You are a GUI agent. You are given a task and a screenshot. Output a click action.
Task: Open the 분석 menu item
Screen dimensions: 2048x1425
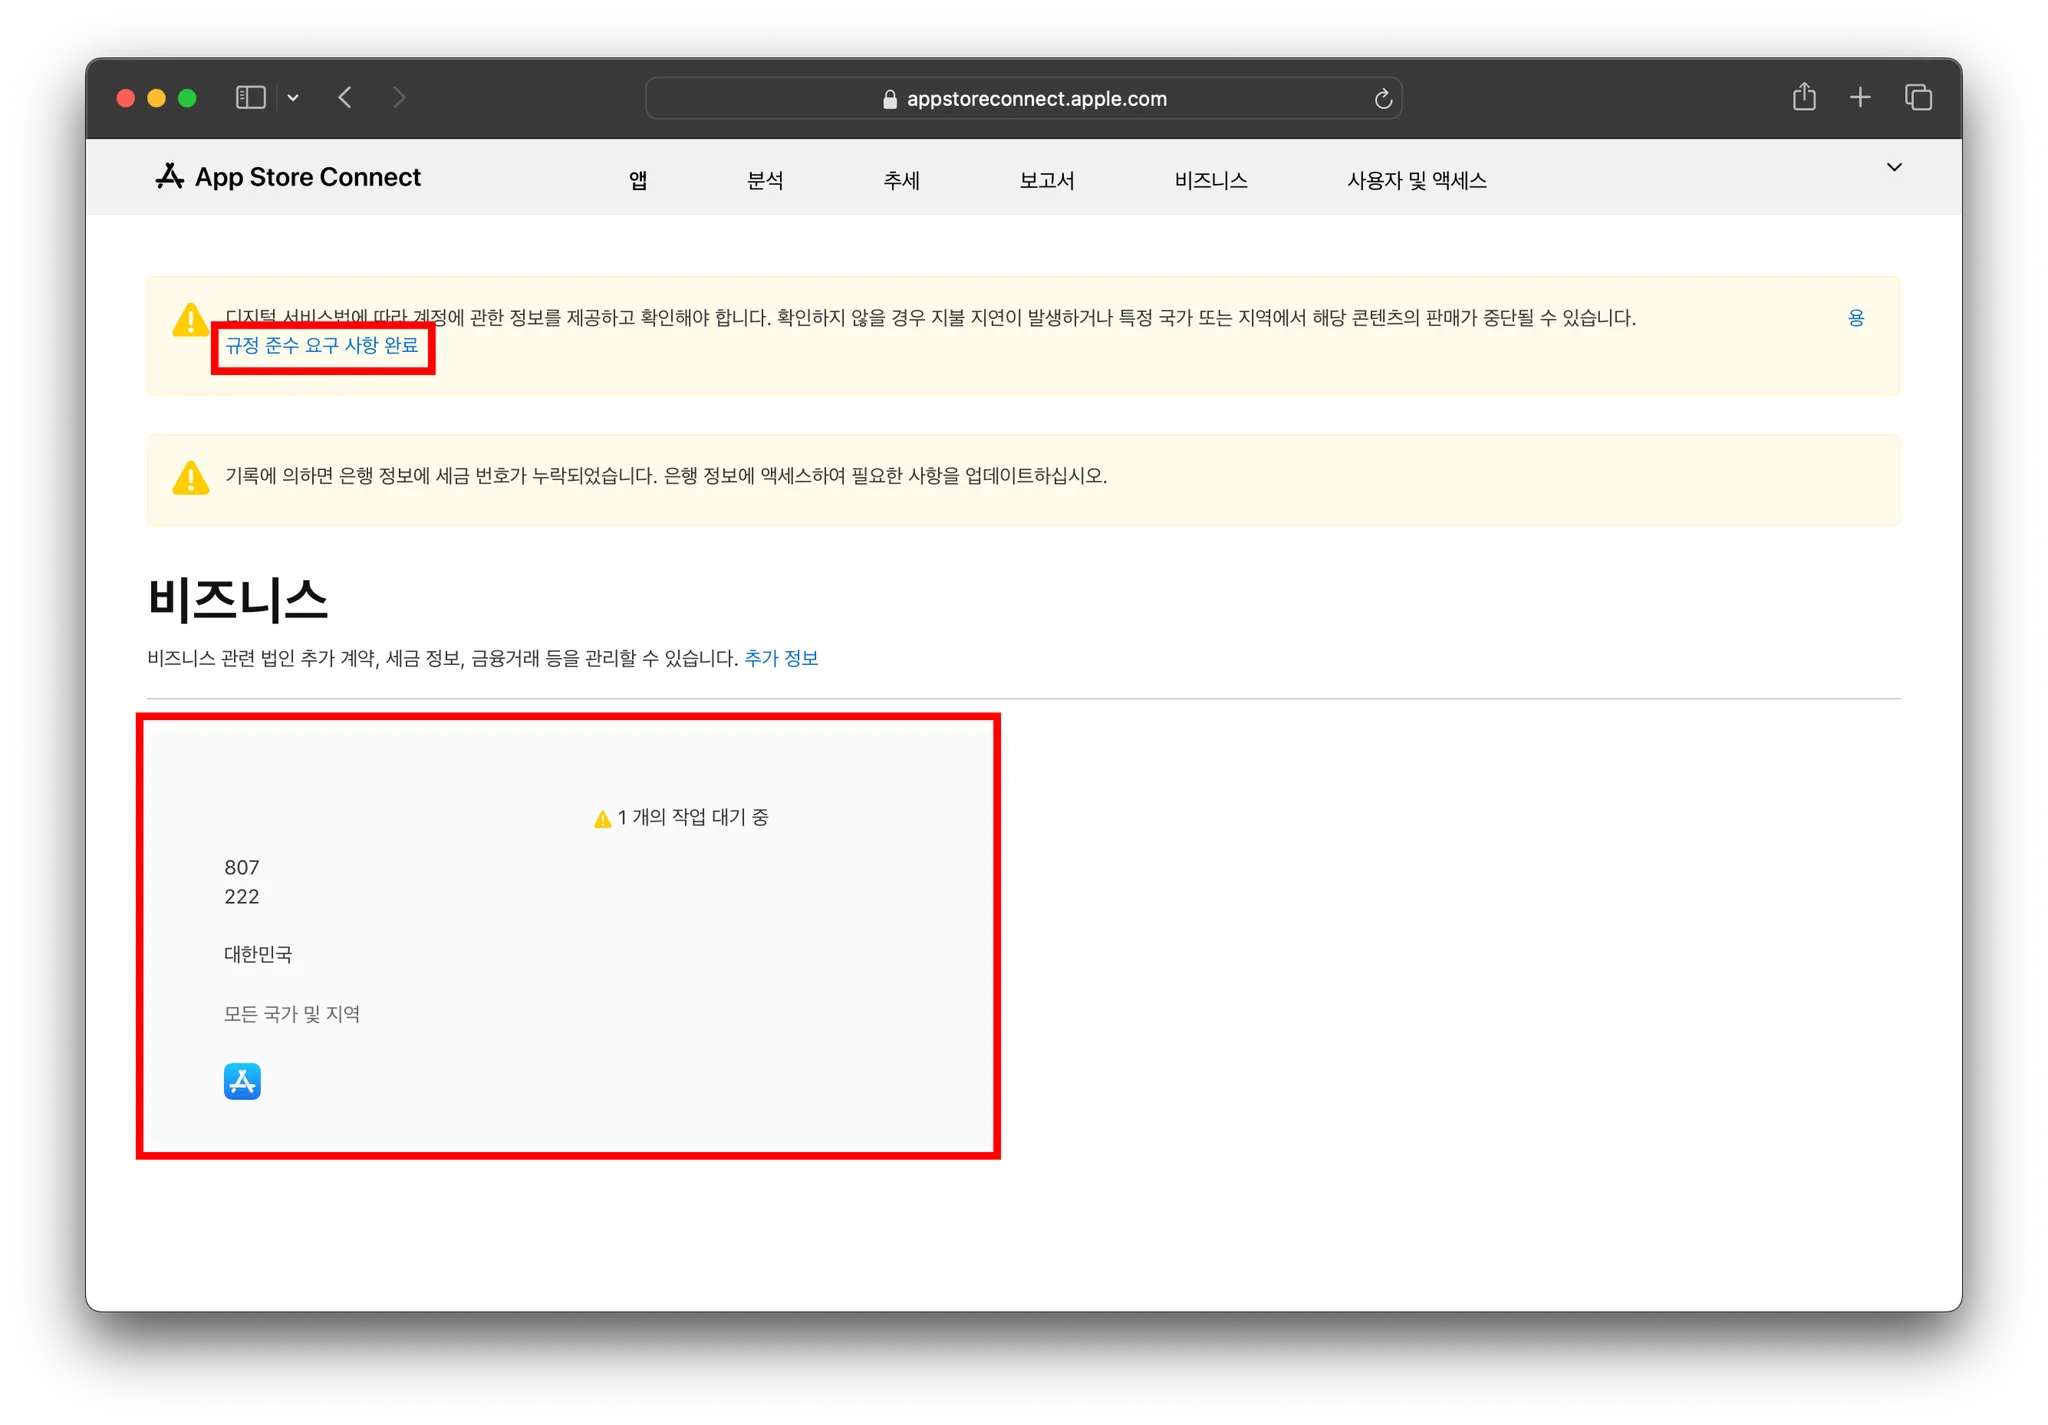[x=765, y=180]
